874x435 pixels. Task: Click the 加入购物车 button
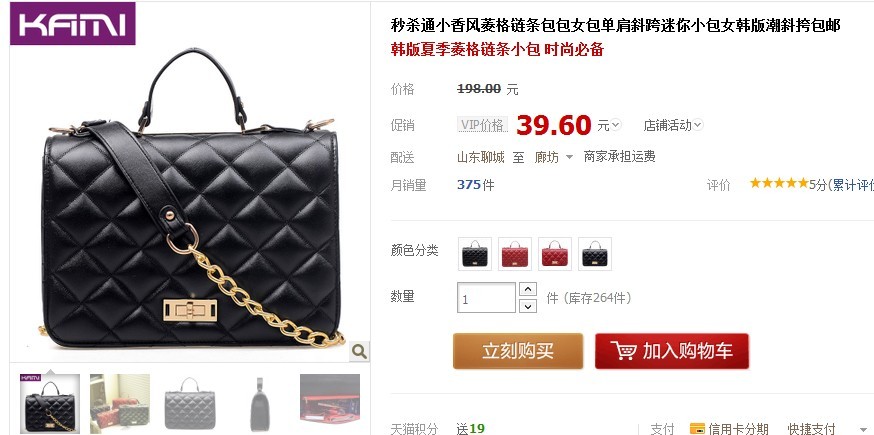coord(672,351)
